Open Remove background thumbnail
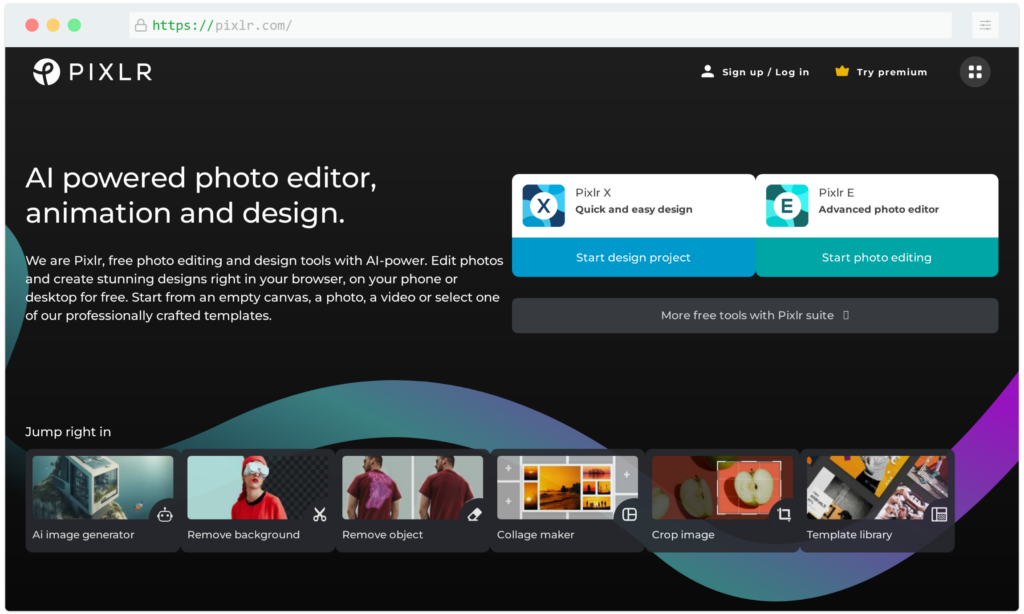This screenshot has height=614, width=1024. click(257, 487)
